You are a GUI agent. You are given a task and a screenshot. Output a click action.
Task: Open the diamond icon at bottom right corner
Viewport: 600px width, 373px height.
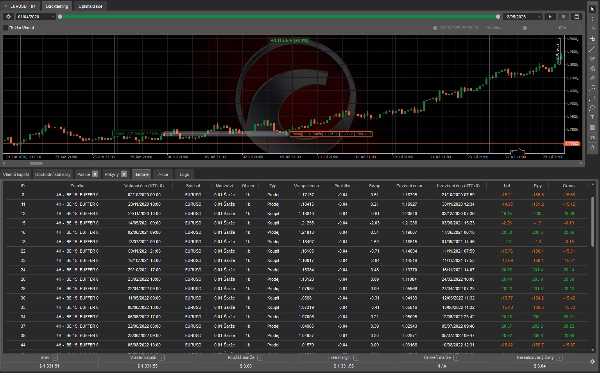[x=592, y=361]
